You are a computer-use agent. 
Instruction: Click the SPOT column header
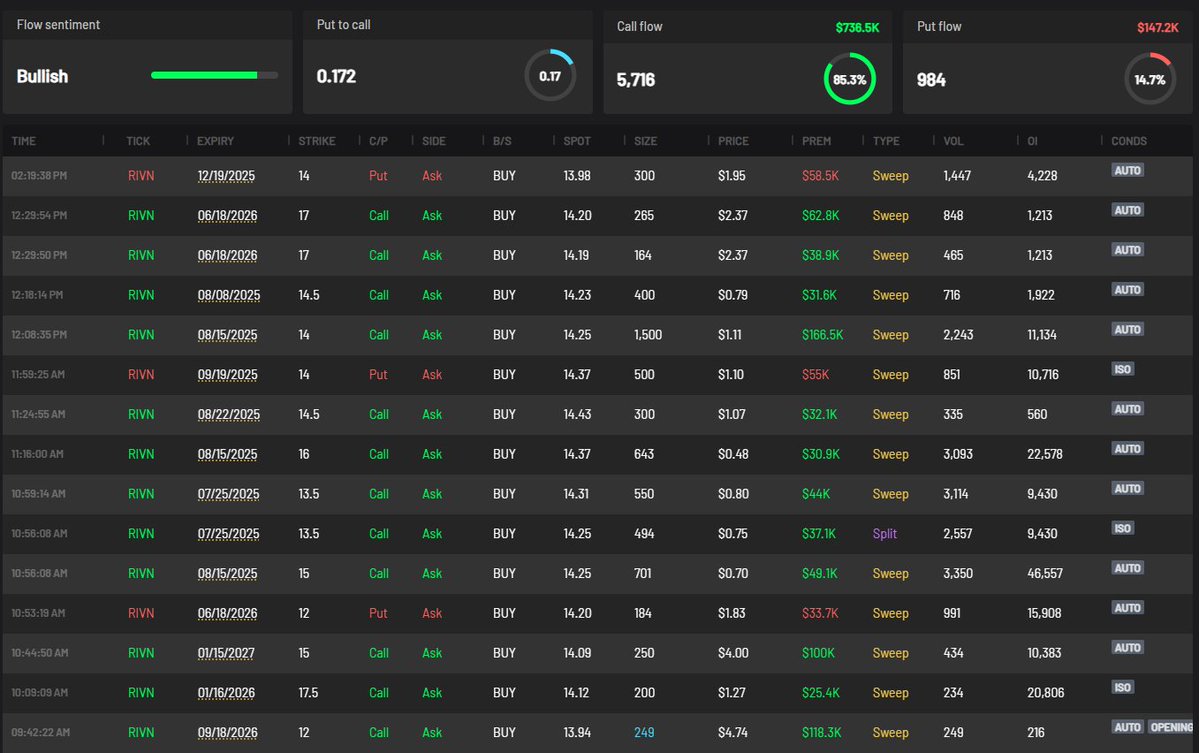577,141
